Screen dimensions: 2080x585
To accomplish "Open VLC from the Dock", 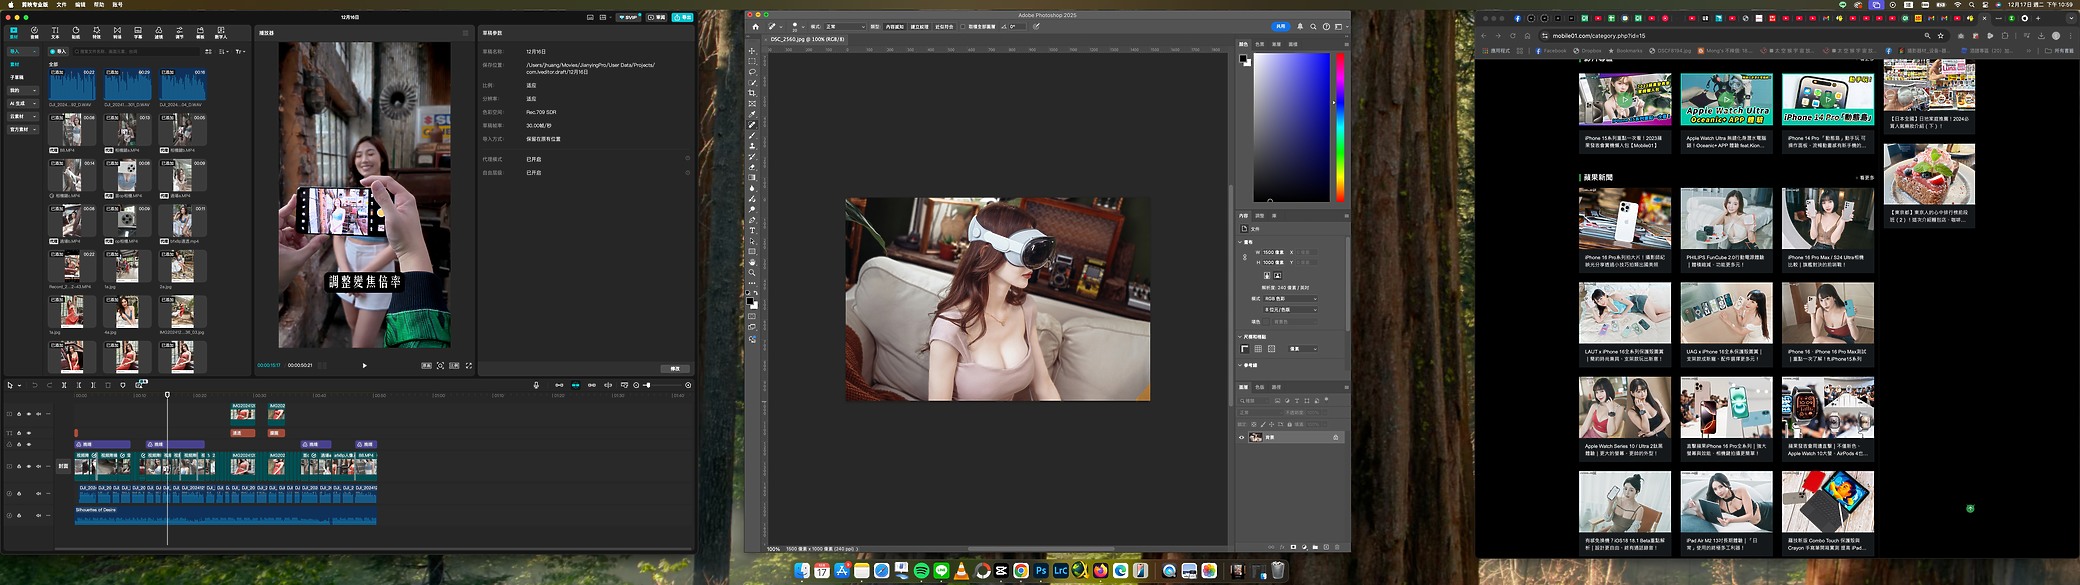I will click(961, 571).
